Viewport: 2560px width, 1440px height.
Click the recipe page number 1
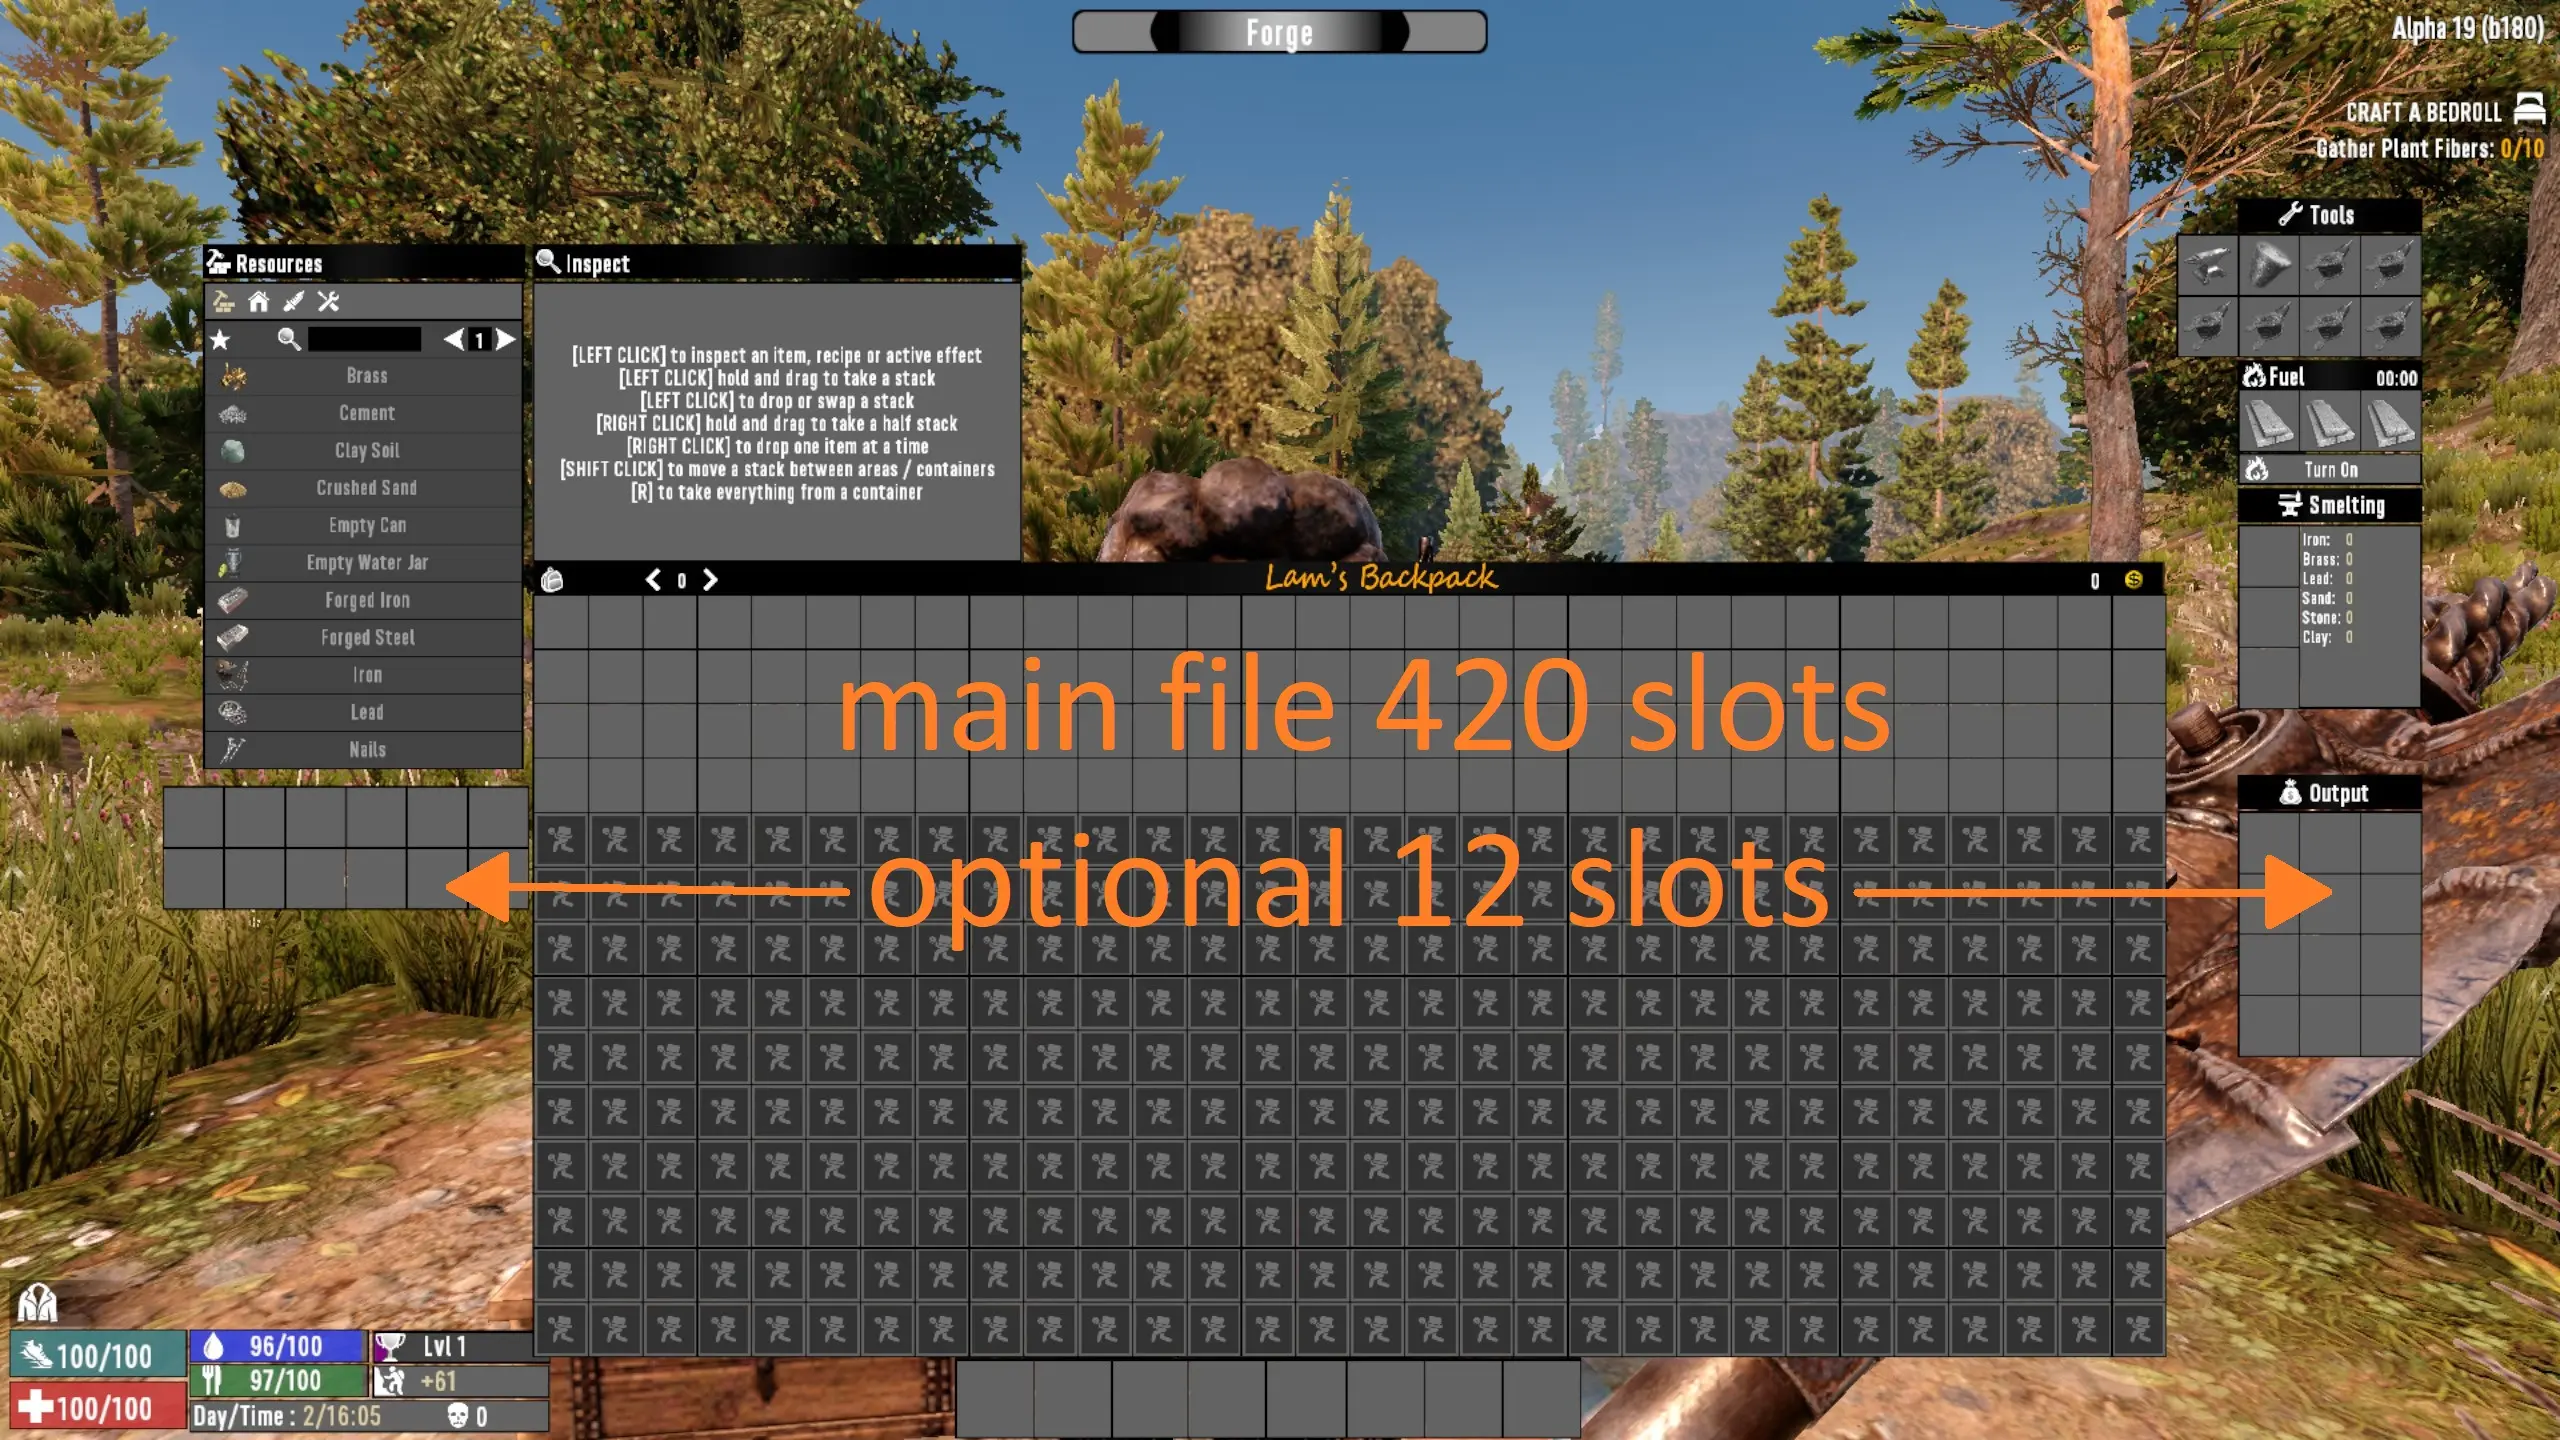click(x=480, y=340)
